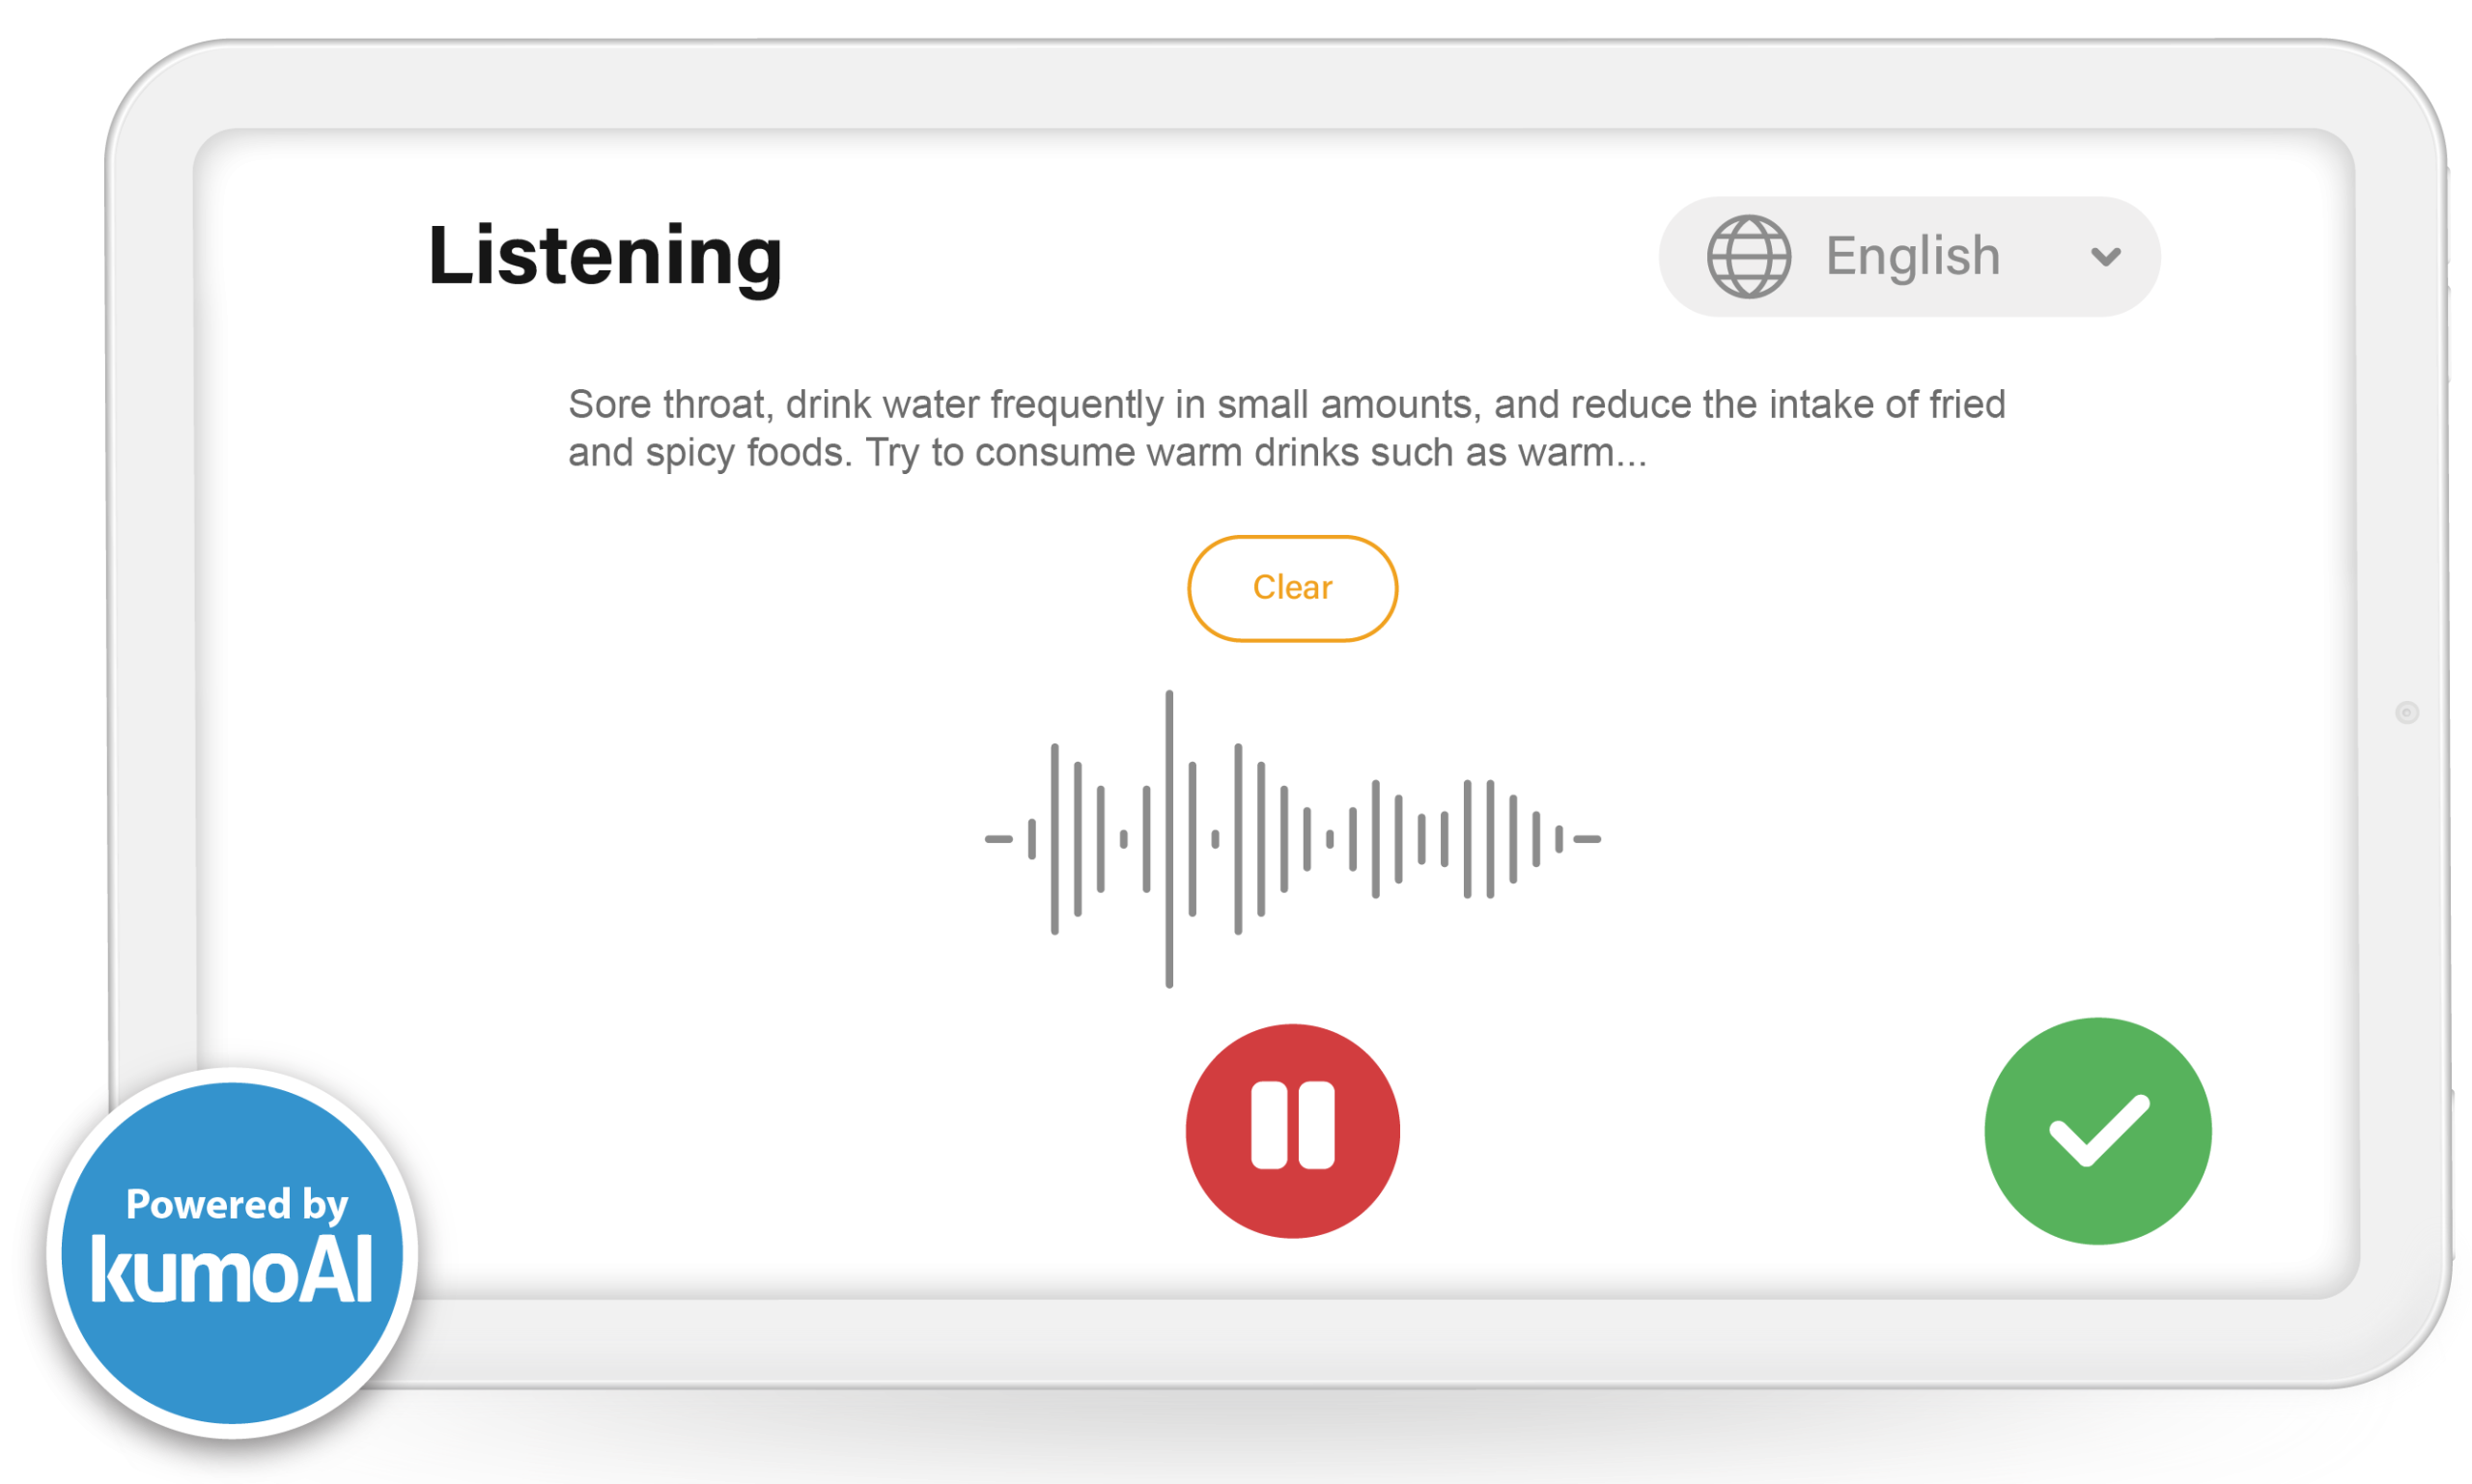Click the audio waveform visualization
This screenshot has height=1484, width=2472.
(x=1292, y=838)
